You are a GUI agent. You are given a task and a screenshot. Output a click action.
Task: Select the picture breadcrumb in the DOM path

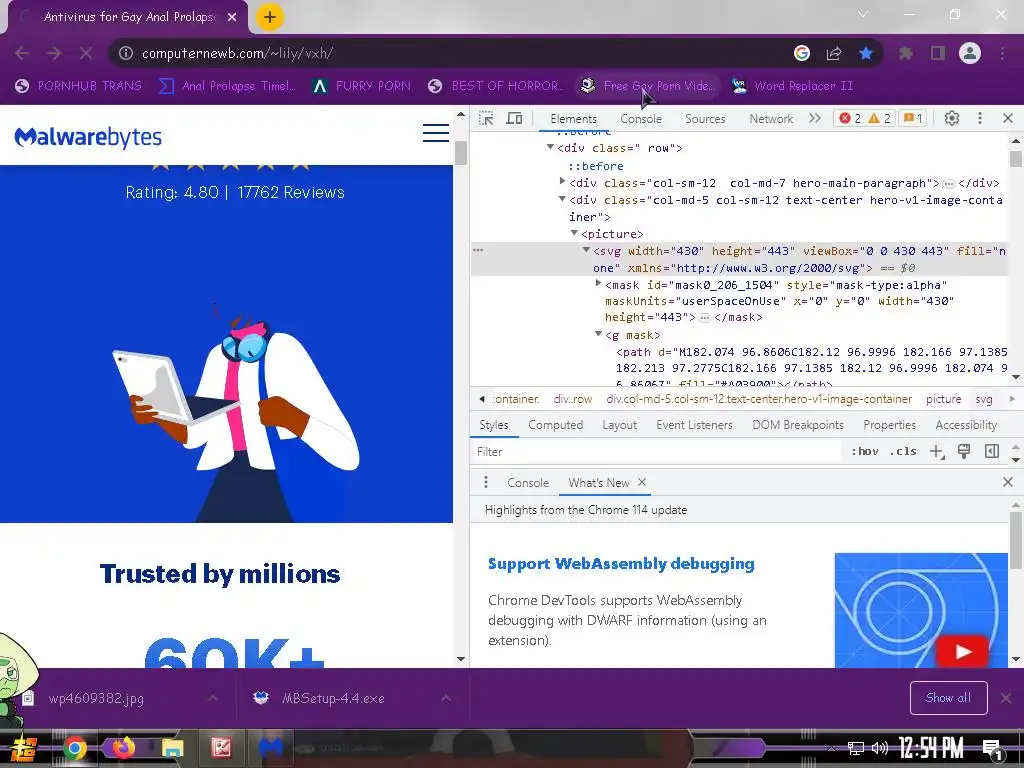pyautogui.click(x=943, y=398)
